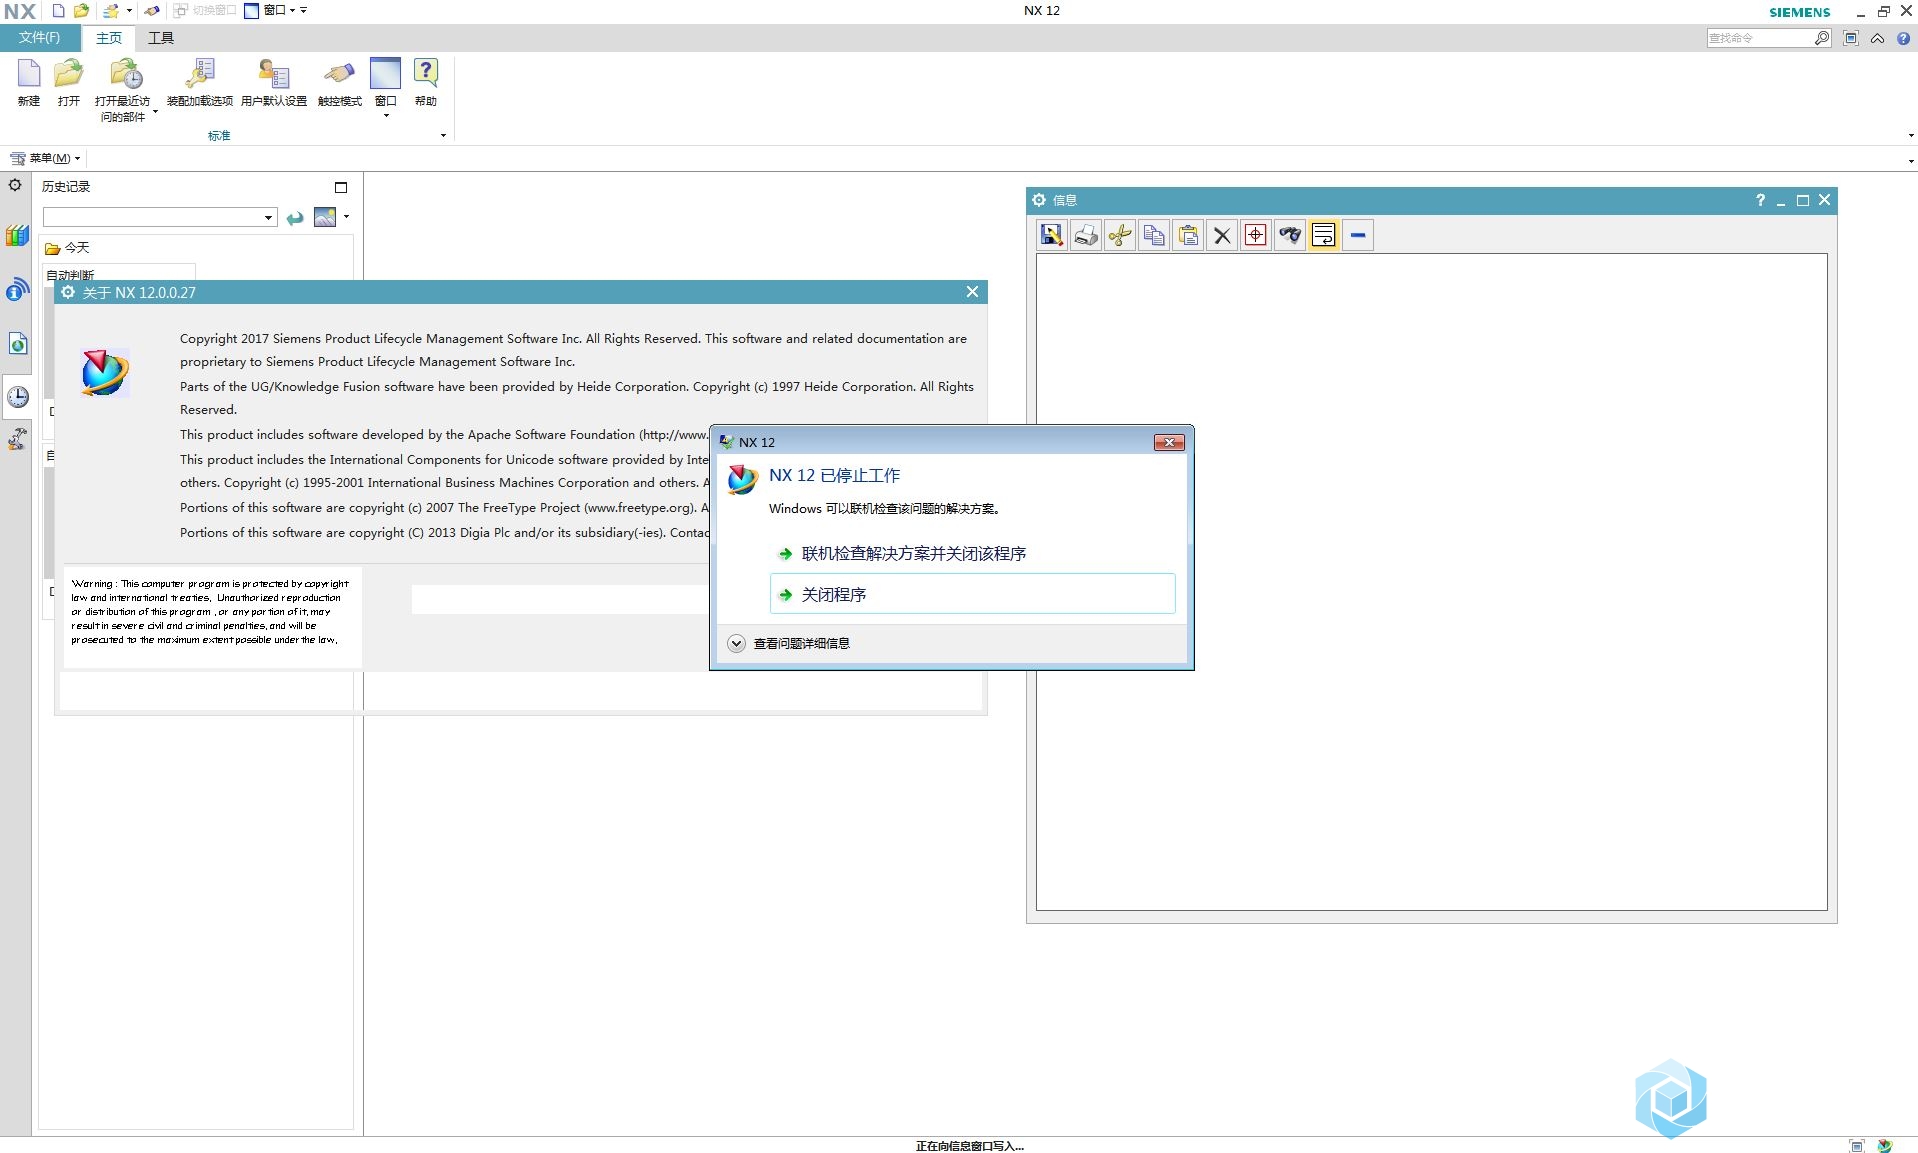Image resolution: width=1918 pixels, height=1153 pixels.
Task: Switch to 主页 ribbon tab
Action: (x=109, y=38)
